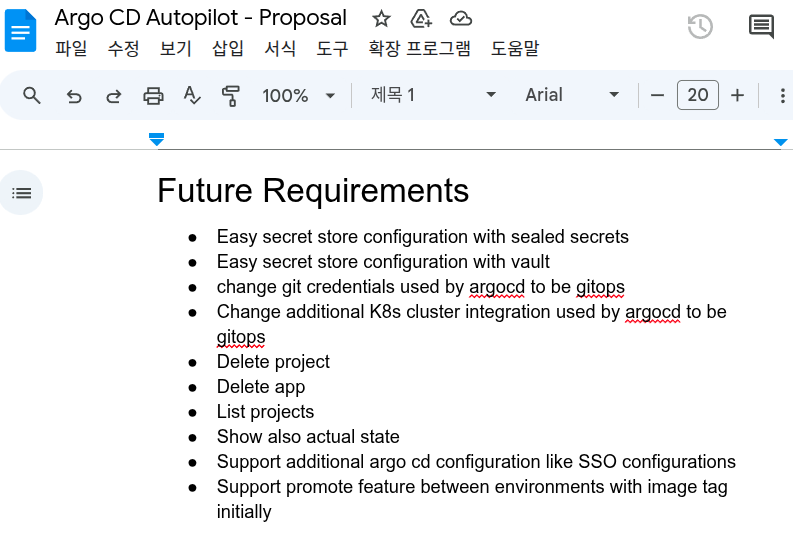Screen dimensions: 793x536
Task: Click the right indent ruler marker
Action: (x=781, y=142)
